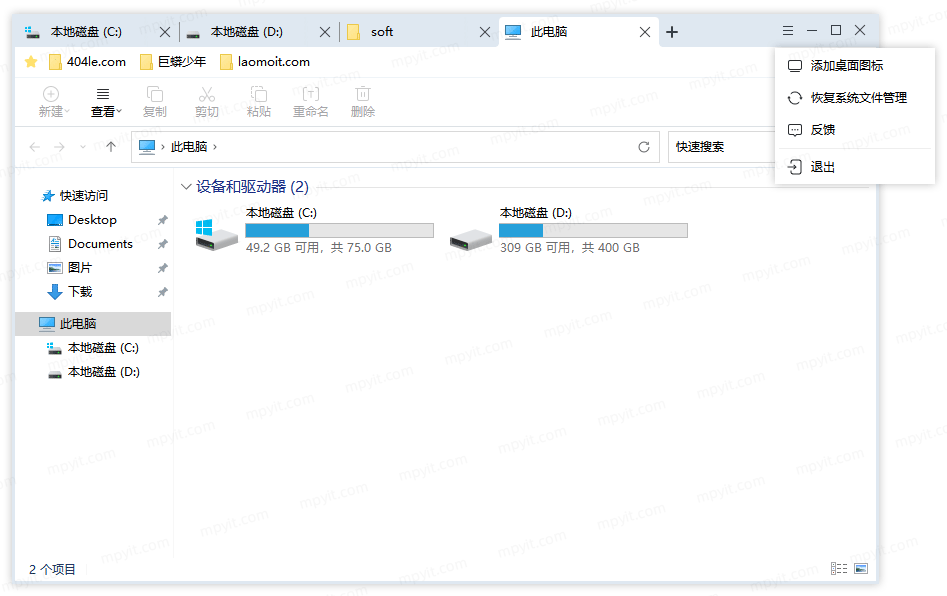Refresh the address bar location
Screen dimensions: 947x596
(644, 147)
